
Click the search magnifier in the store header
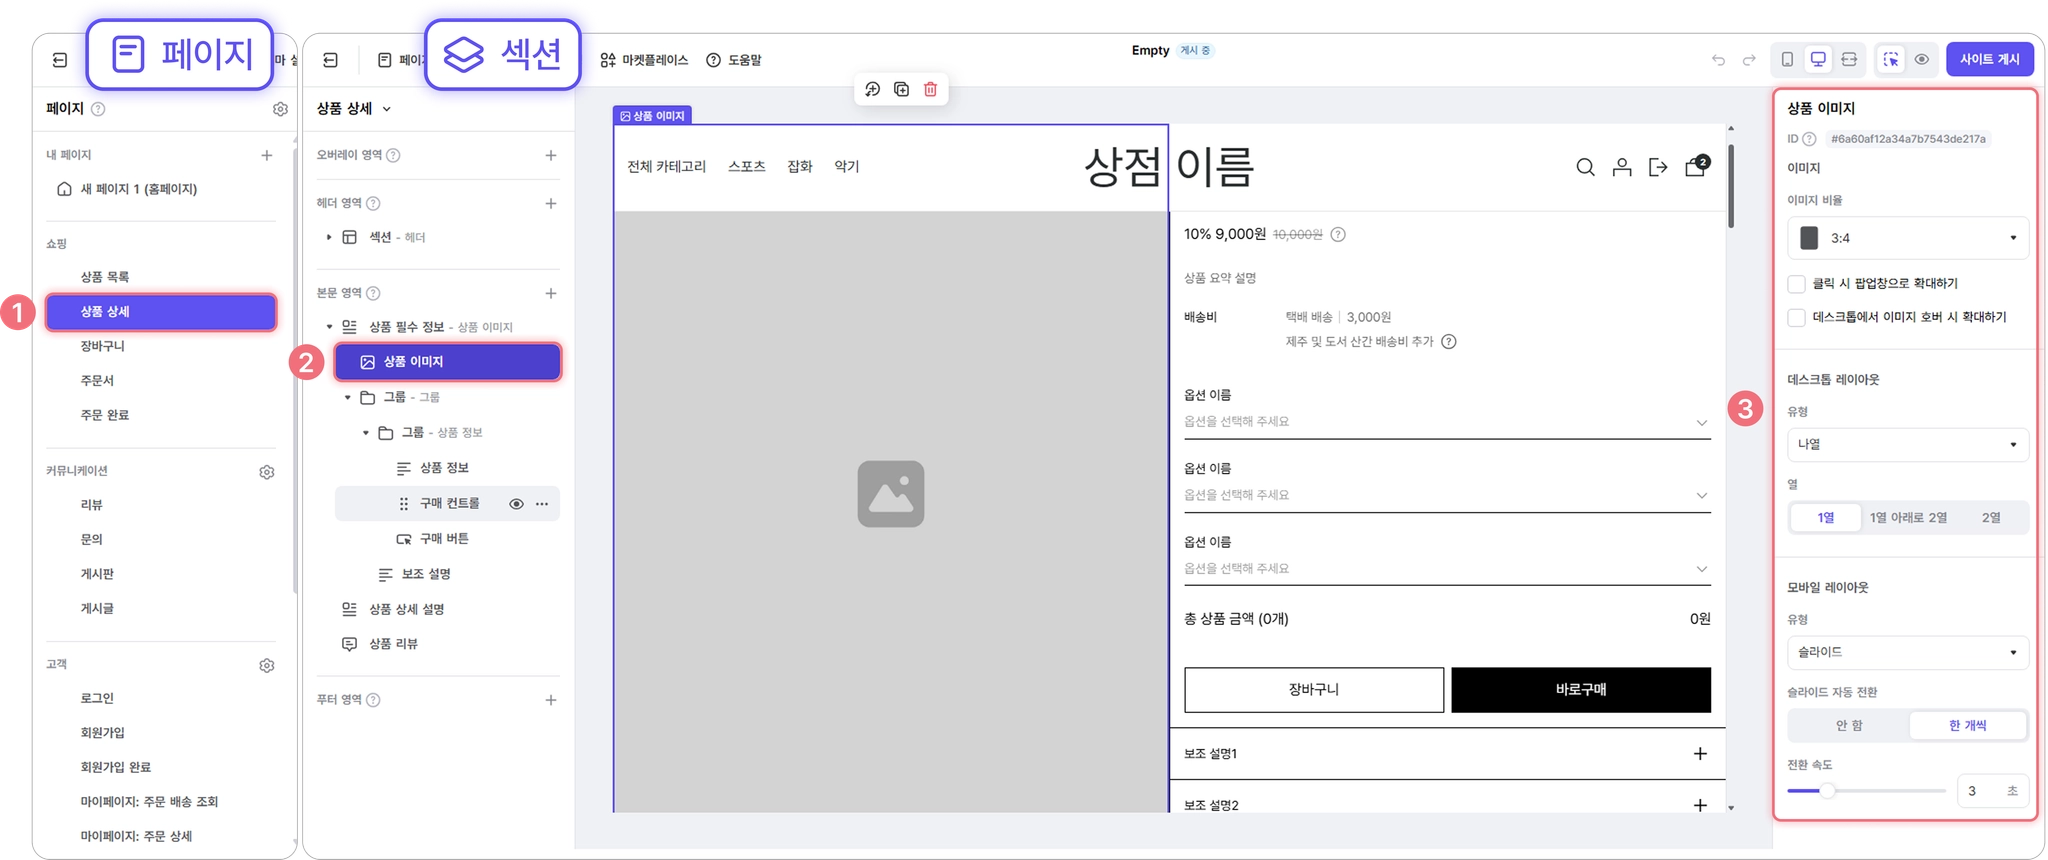point(1585,167)
